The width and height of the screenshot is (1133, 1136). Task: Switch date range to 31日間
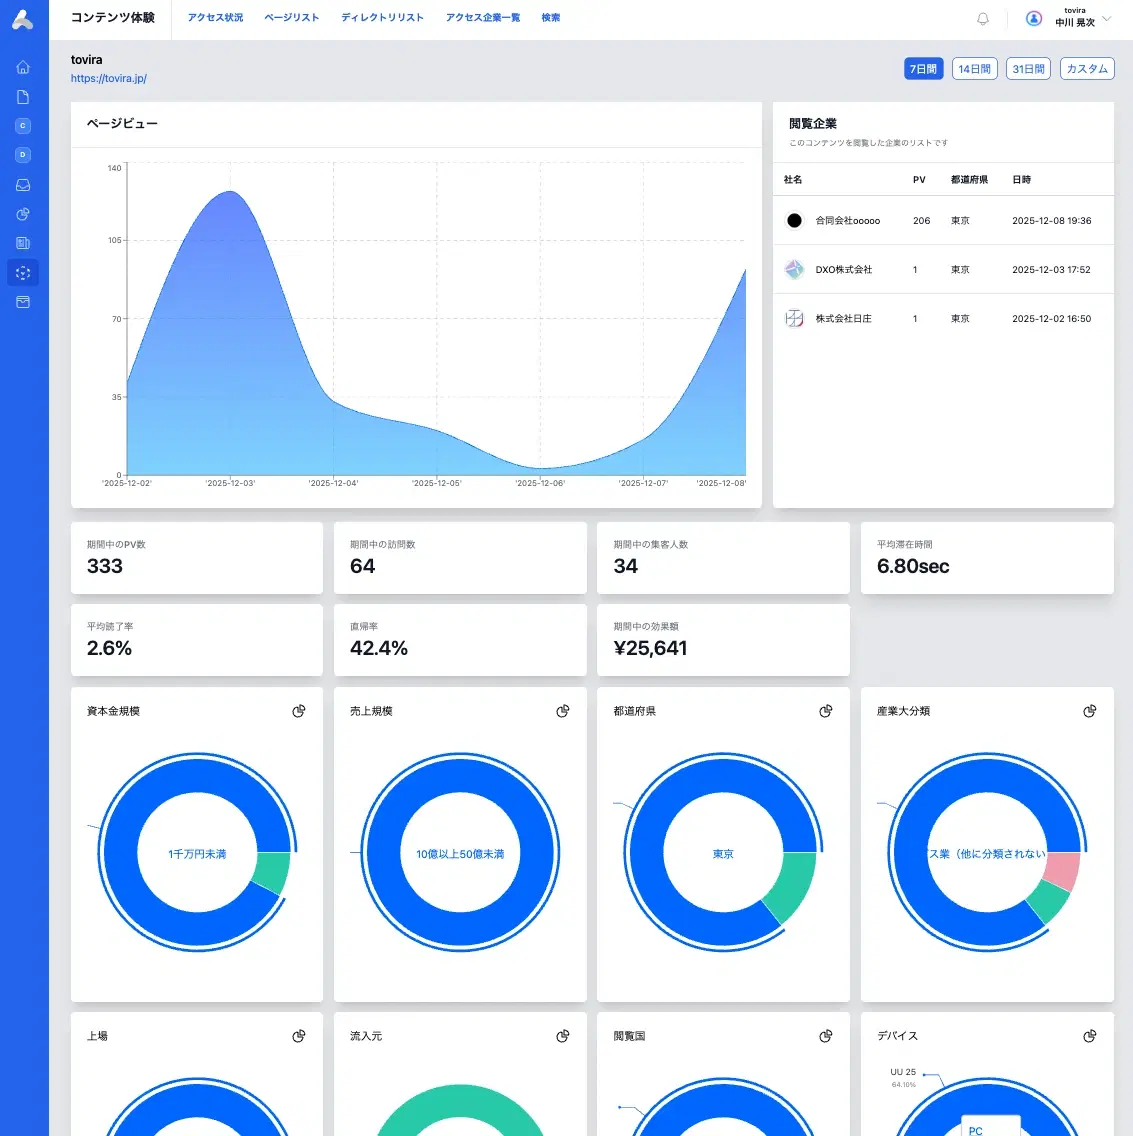1028,69
